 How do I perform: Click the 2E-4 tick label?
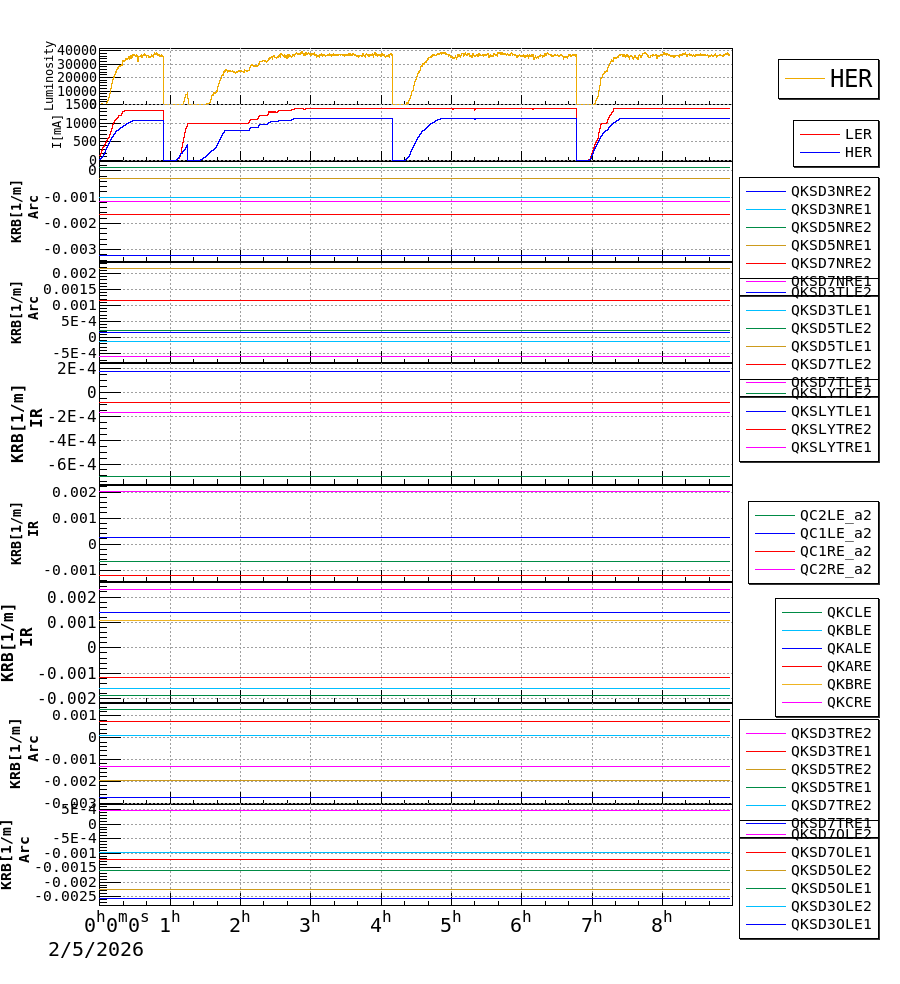[x=77, y=368]
